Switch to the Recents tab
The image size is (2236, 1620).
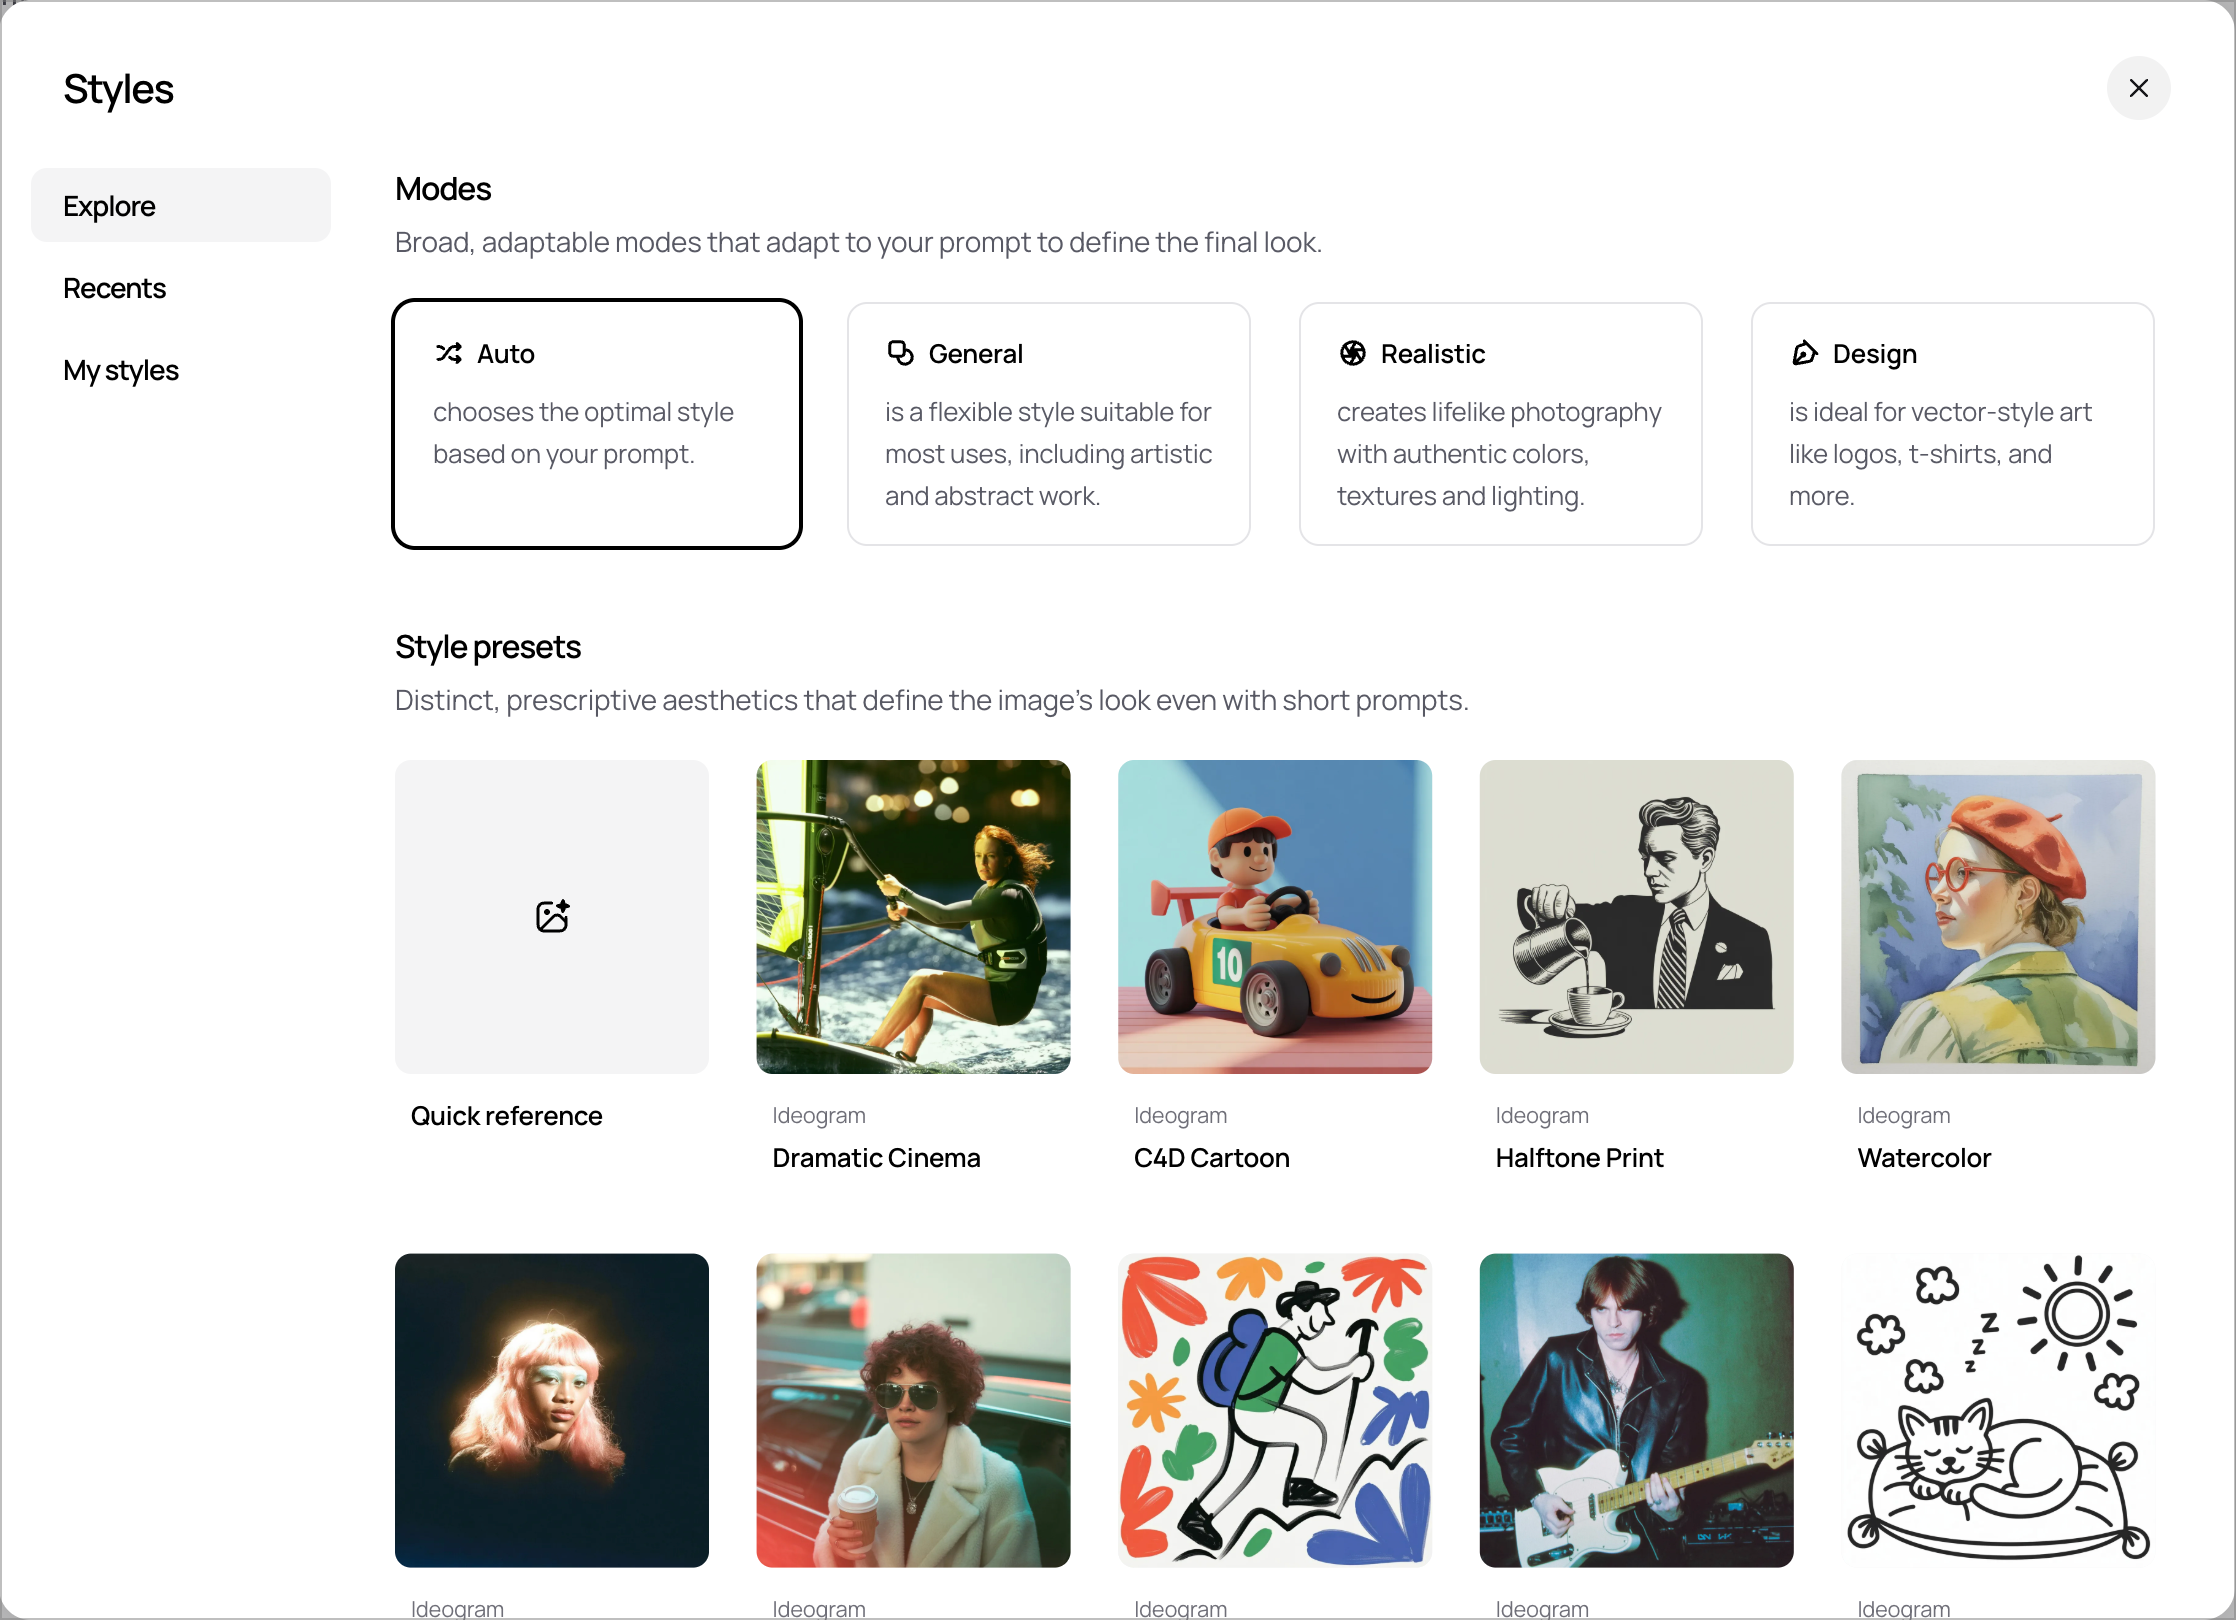114,288
